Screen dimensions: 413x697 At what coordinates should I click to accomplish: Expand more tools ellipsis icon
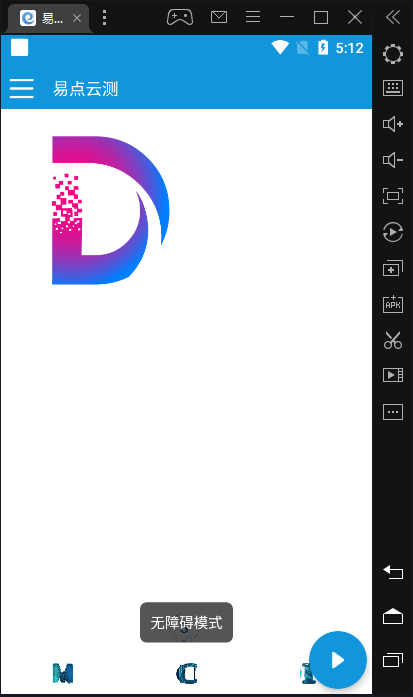tap(393, 412)
